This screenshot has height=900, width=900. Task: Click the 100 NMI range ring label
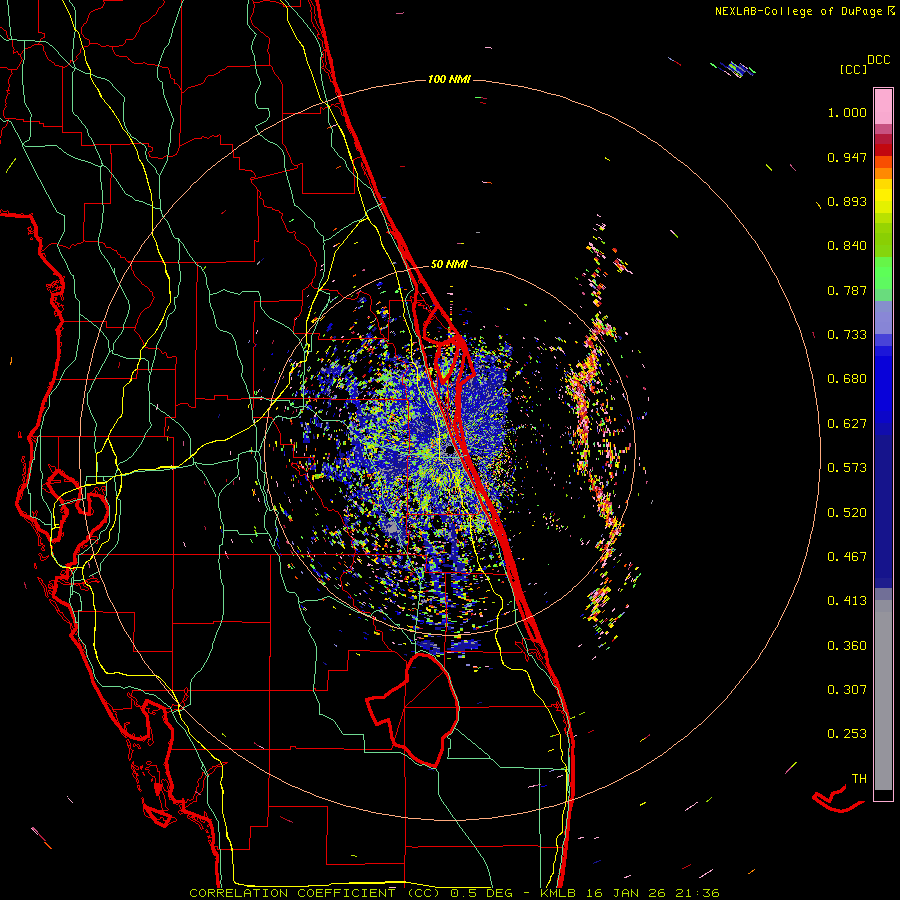pos(449,79)
